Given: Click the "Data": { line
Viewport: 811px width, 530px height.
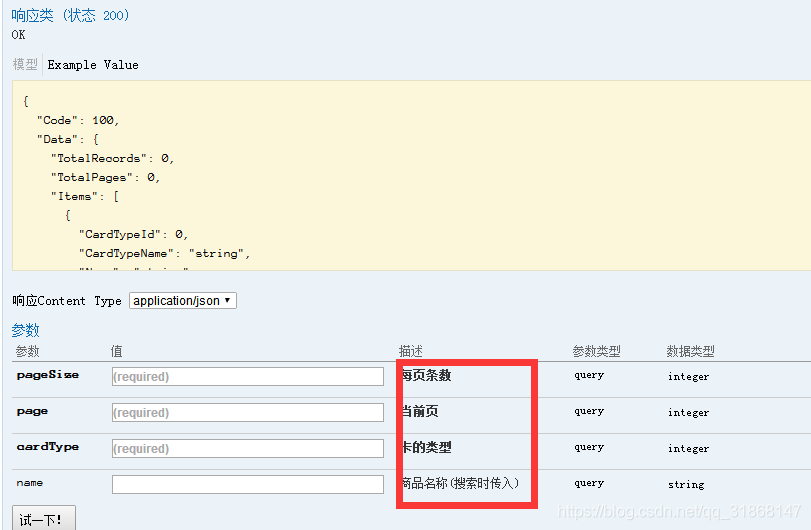Looking at the screenshot, I should point(68,140).
